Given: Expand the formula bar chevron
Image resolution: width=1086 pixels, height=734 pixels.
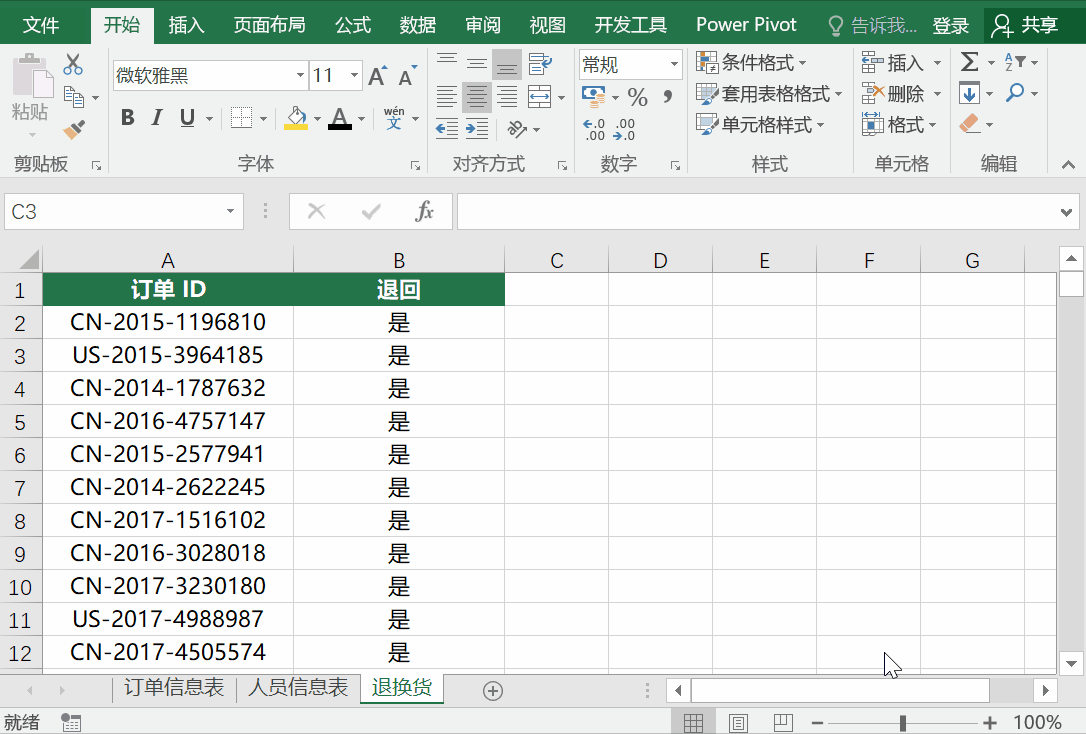Looking at the screenshot, I should [x=1066, y=212].
